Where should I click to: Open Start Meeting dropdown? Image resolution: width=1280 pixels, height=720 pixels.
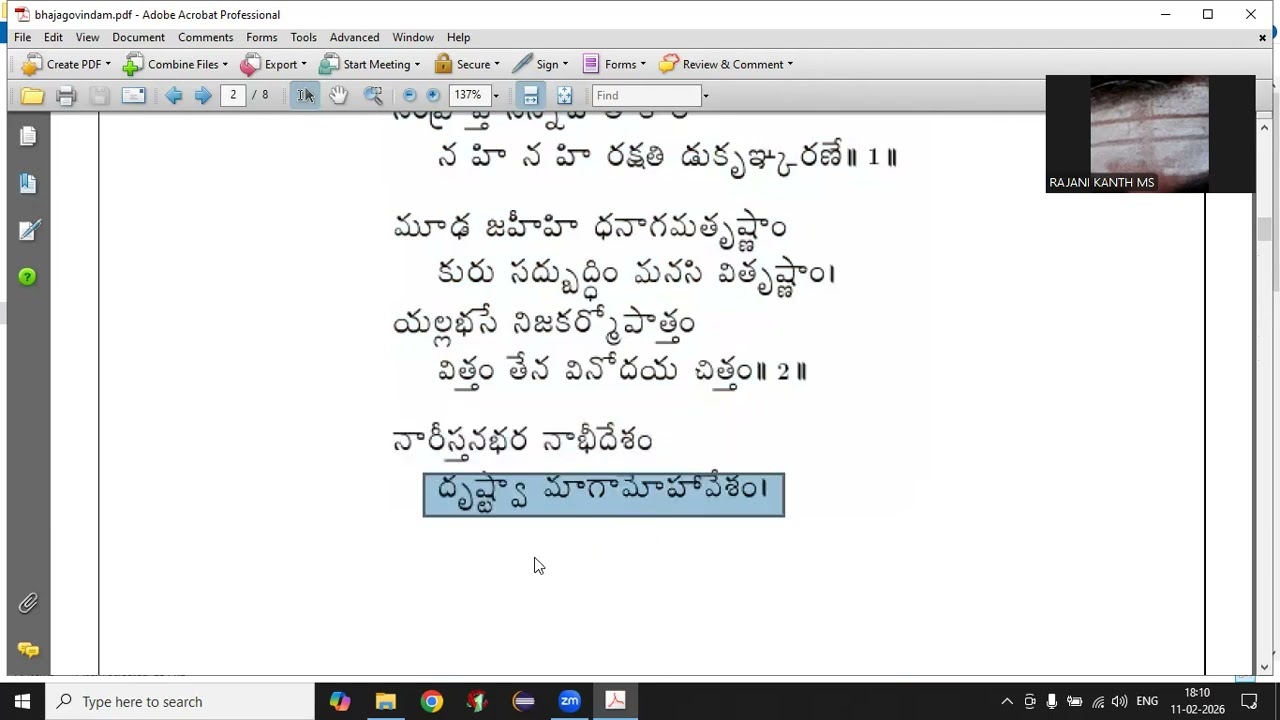pos(370,64)
